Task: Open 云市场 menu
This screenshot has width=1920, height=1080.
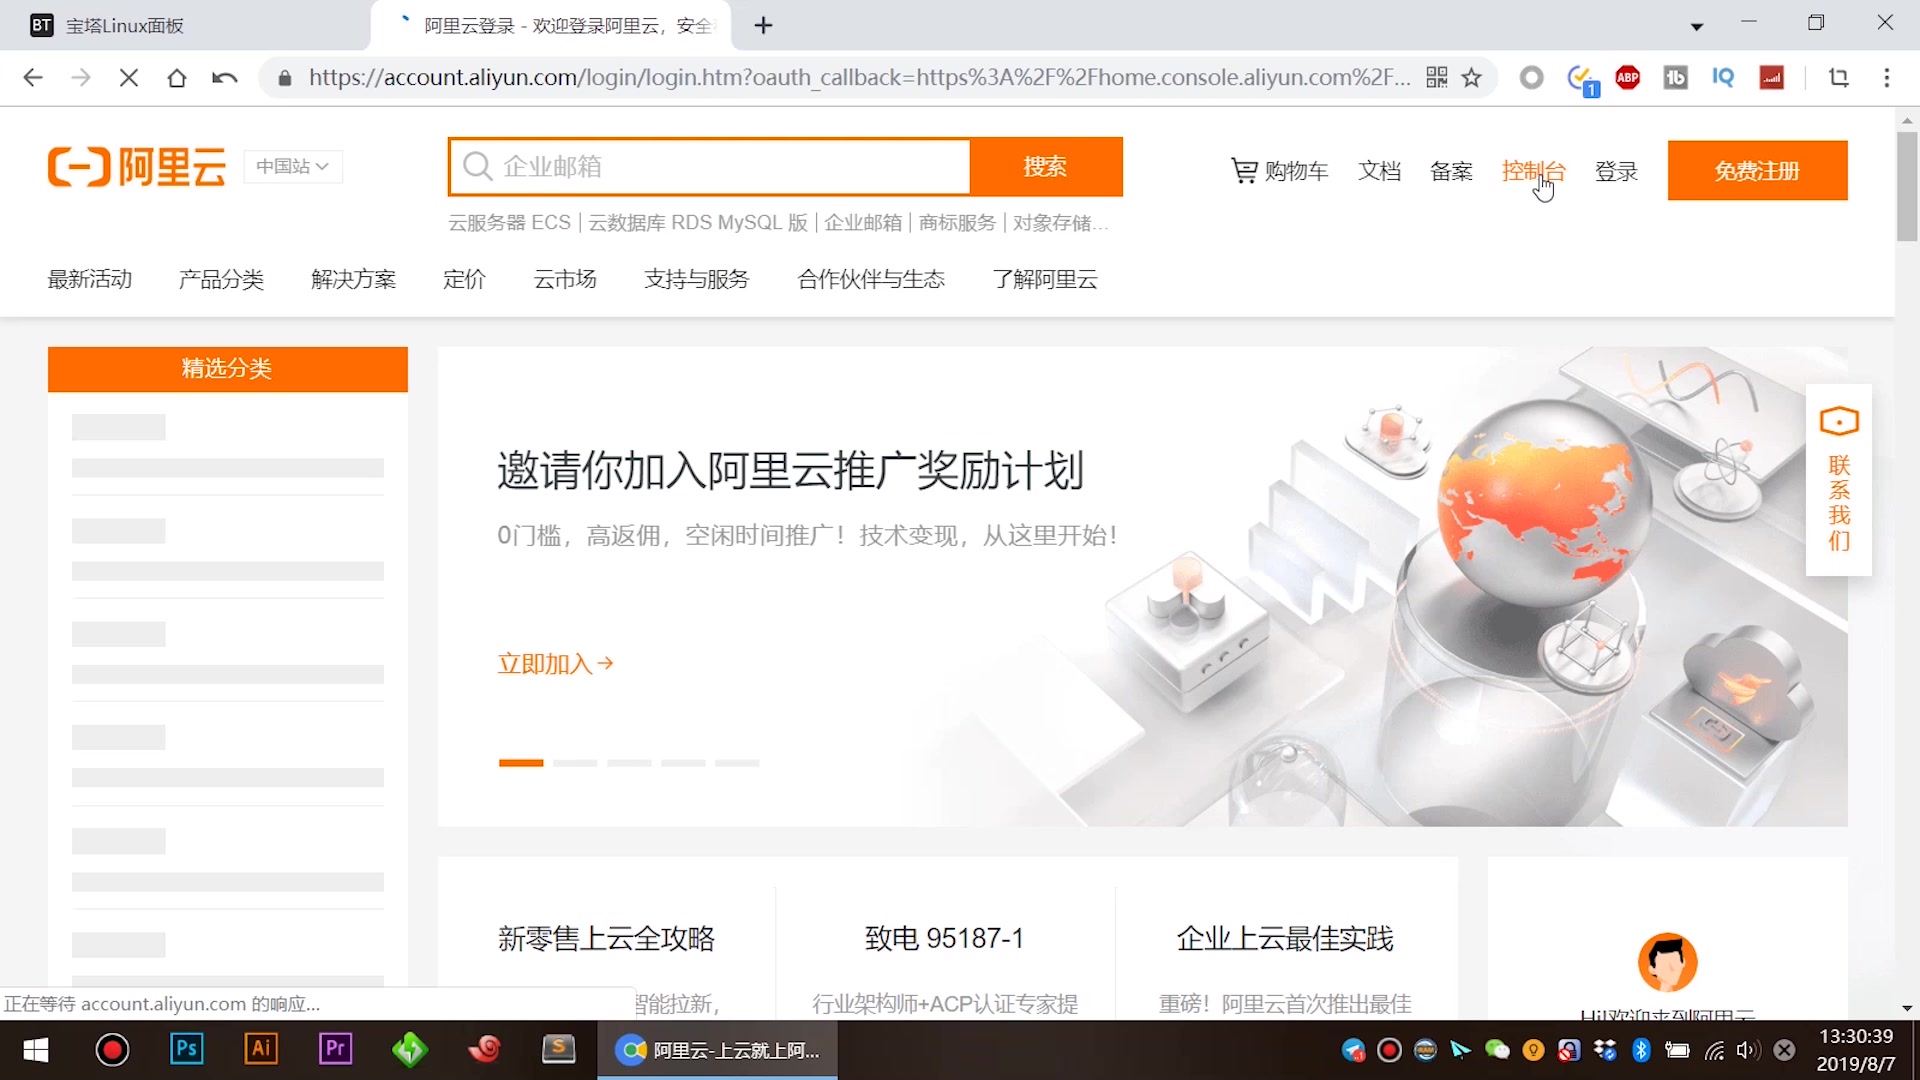Action: [x=565, y=279]
